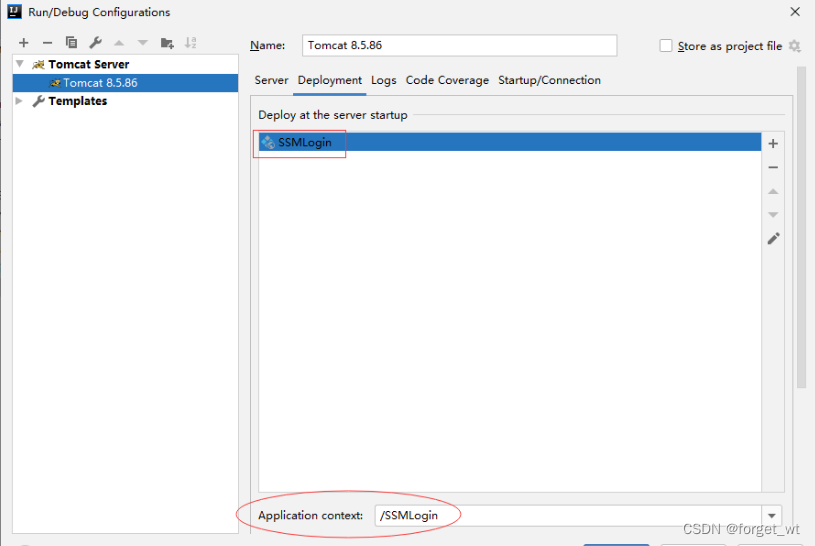Add a new deployment artifact
This screenshot has height=546, width=815.
[x=773, y=144]
